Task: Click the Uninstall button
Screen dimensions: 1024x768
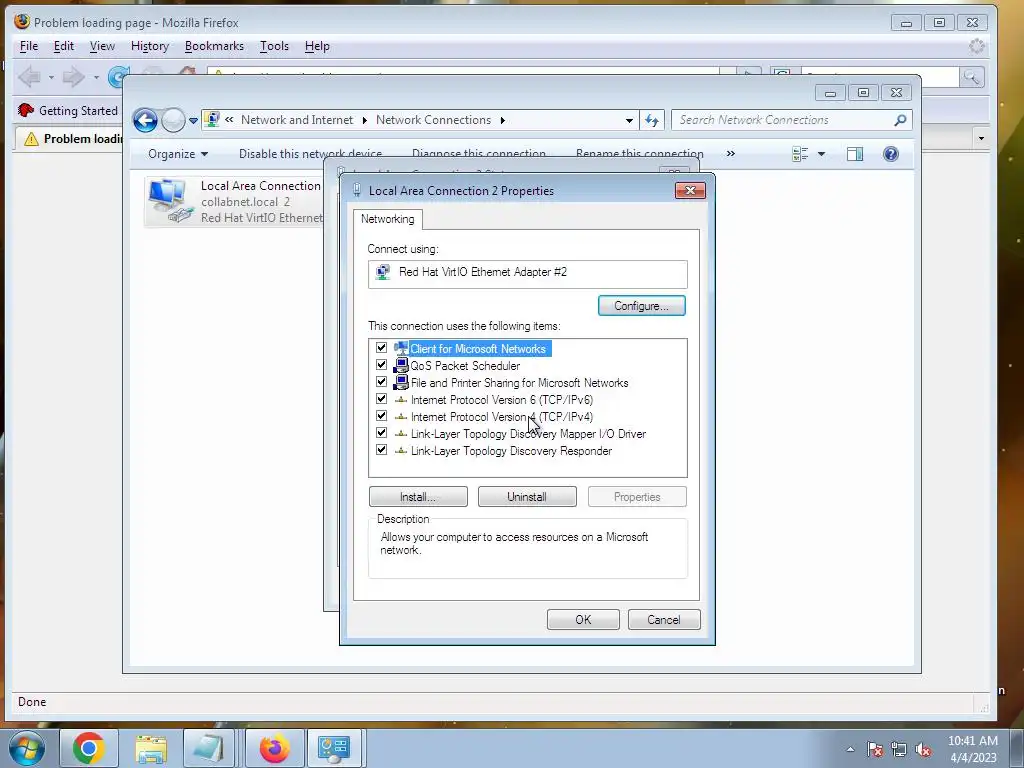Action: click(x=527, y=497)
